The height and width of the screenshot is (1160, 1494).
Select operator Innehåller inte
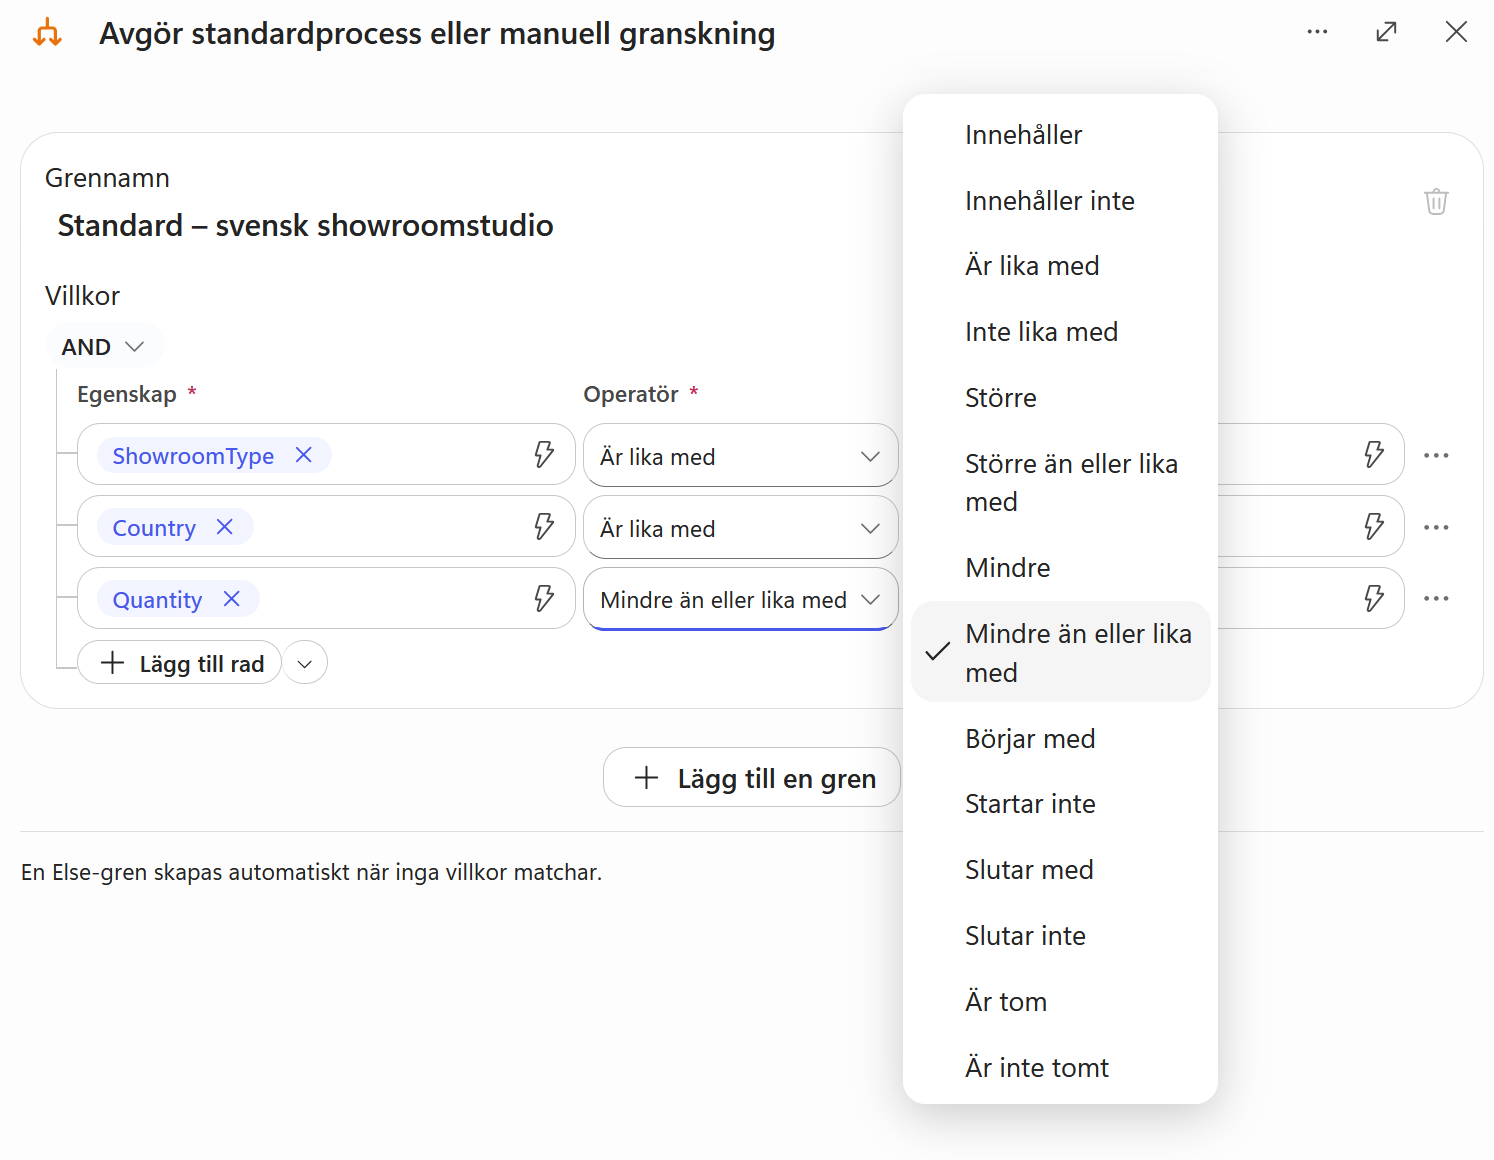1060,201
